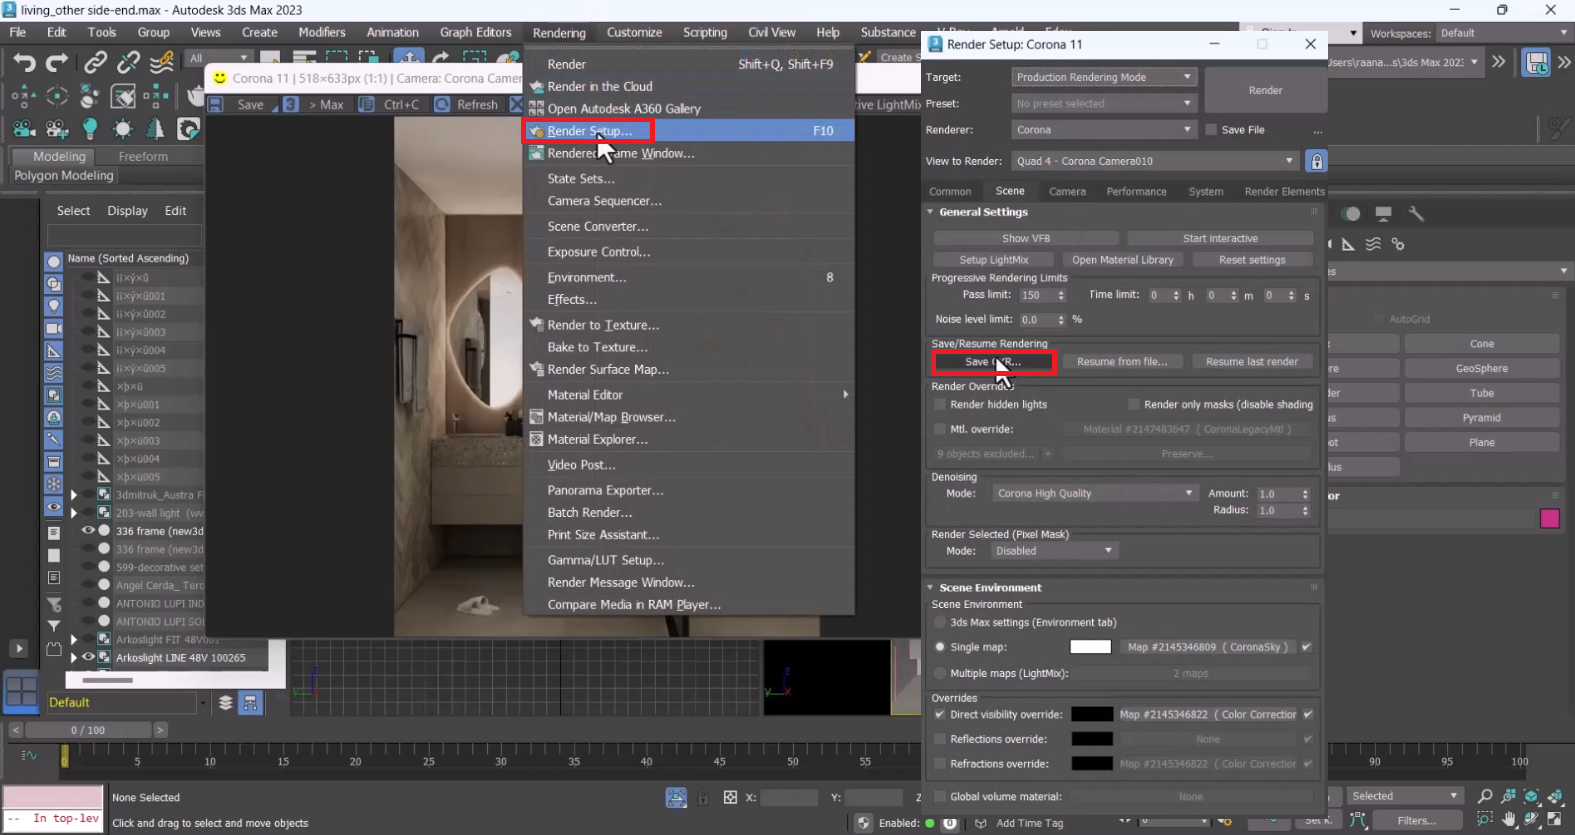Click the Refresh icon in Corona VFB
Viewport: 1575px width, 835px height.
coord(442,104)
